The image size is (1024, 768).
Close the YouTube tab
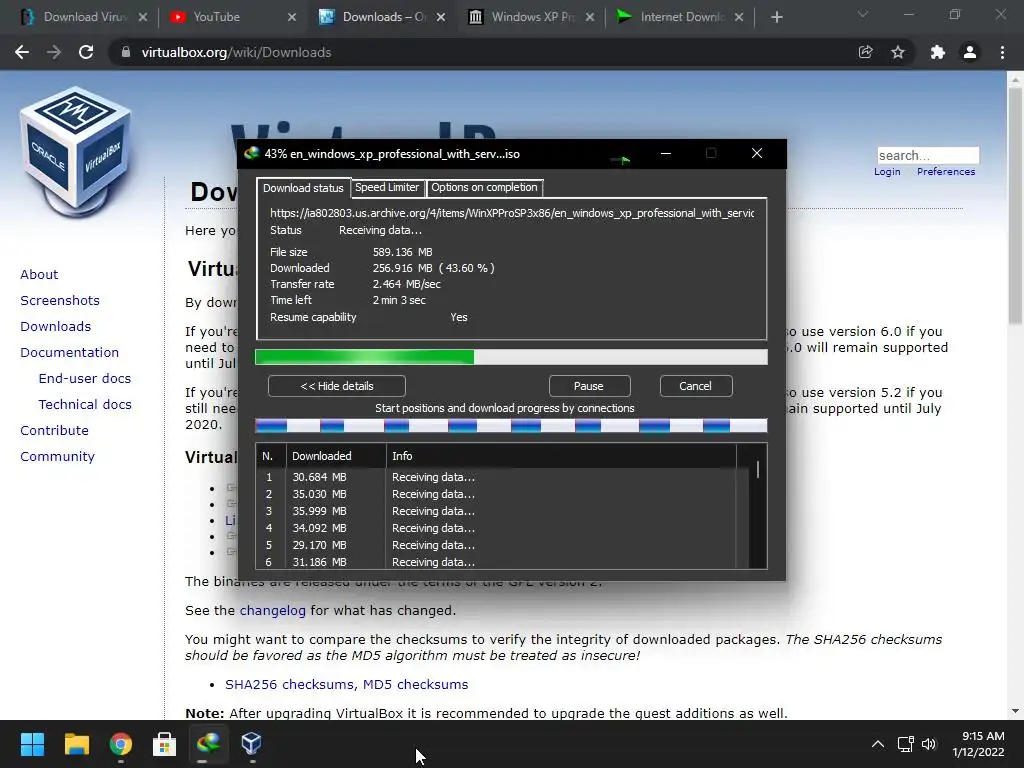click(x=292, y=17)
